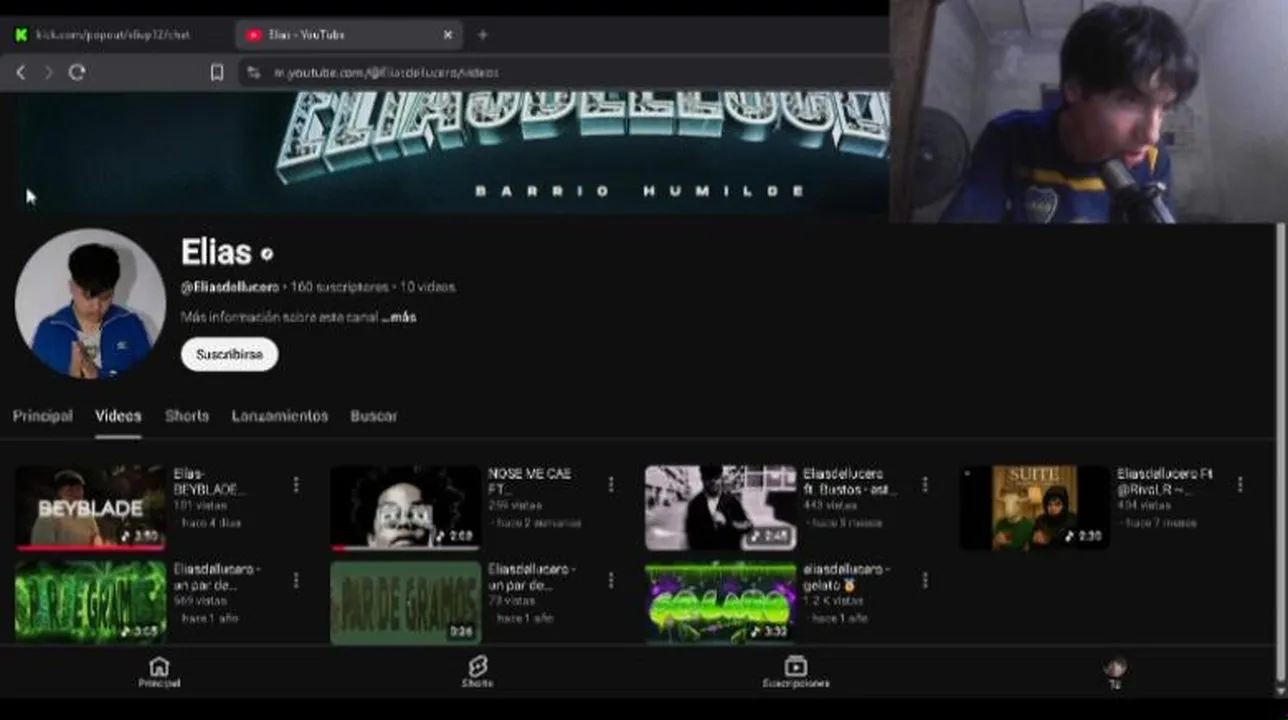The height and width of the screenshot is (720, 1288).
Task: Click the '160 suscriptores' text
Action: 339,287
